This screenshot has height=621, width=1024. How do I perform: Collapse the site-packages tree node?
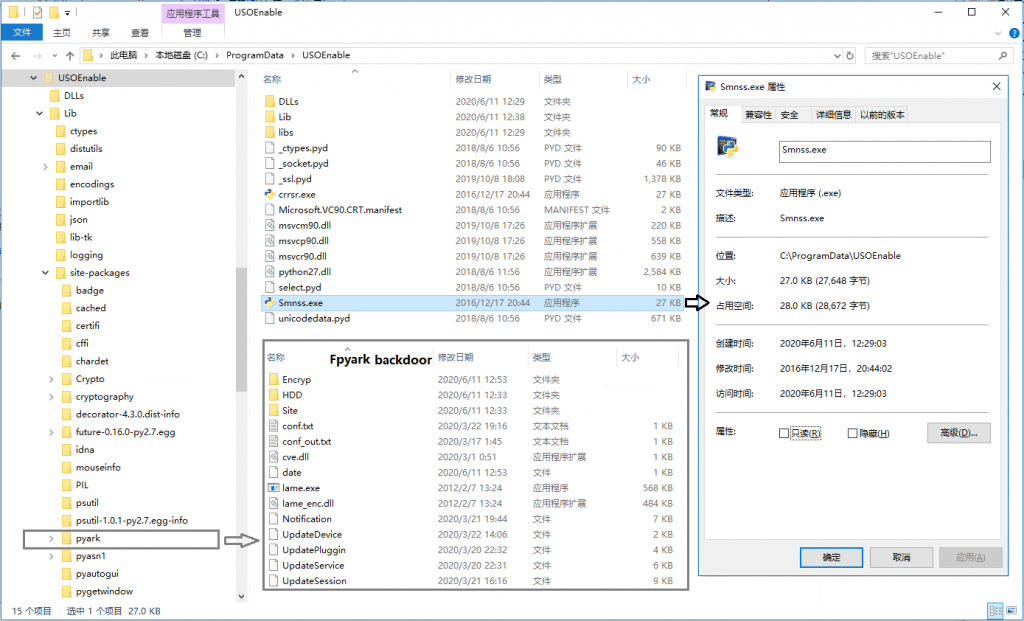46,273
